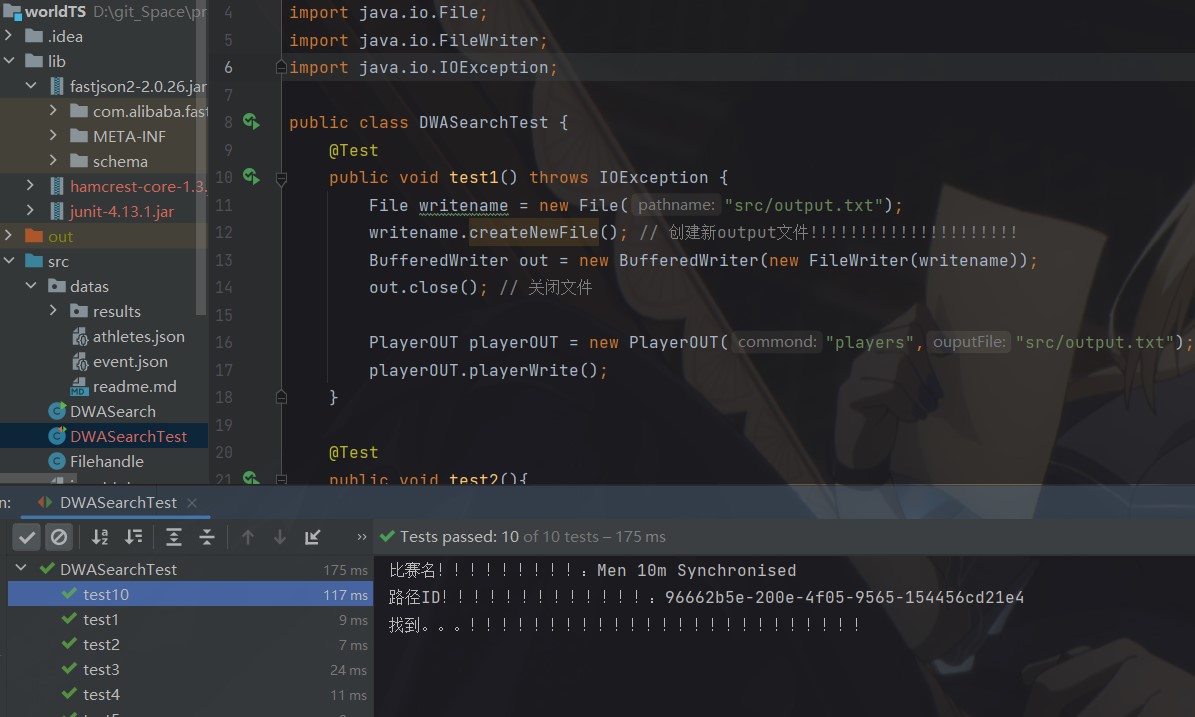Click junit-4.13.1.jar library icon

[x=56, y=211]
